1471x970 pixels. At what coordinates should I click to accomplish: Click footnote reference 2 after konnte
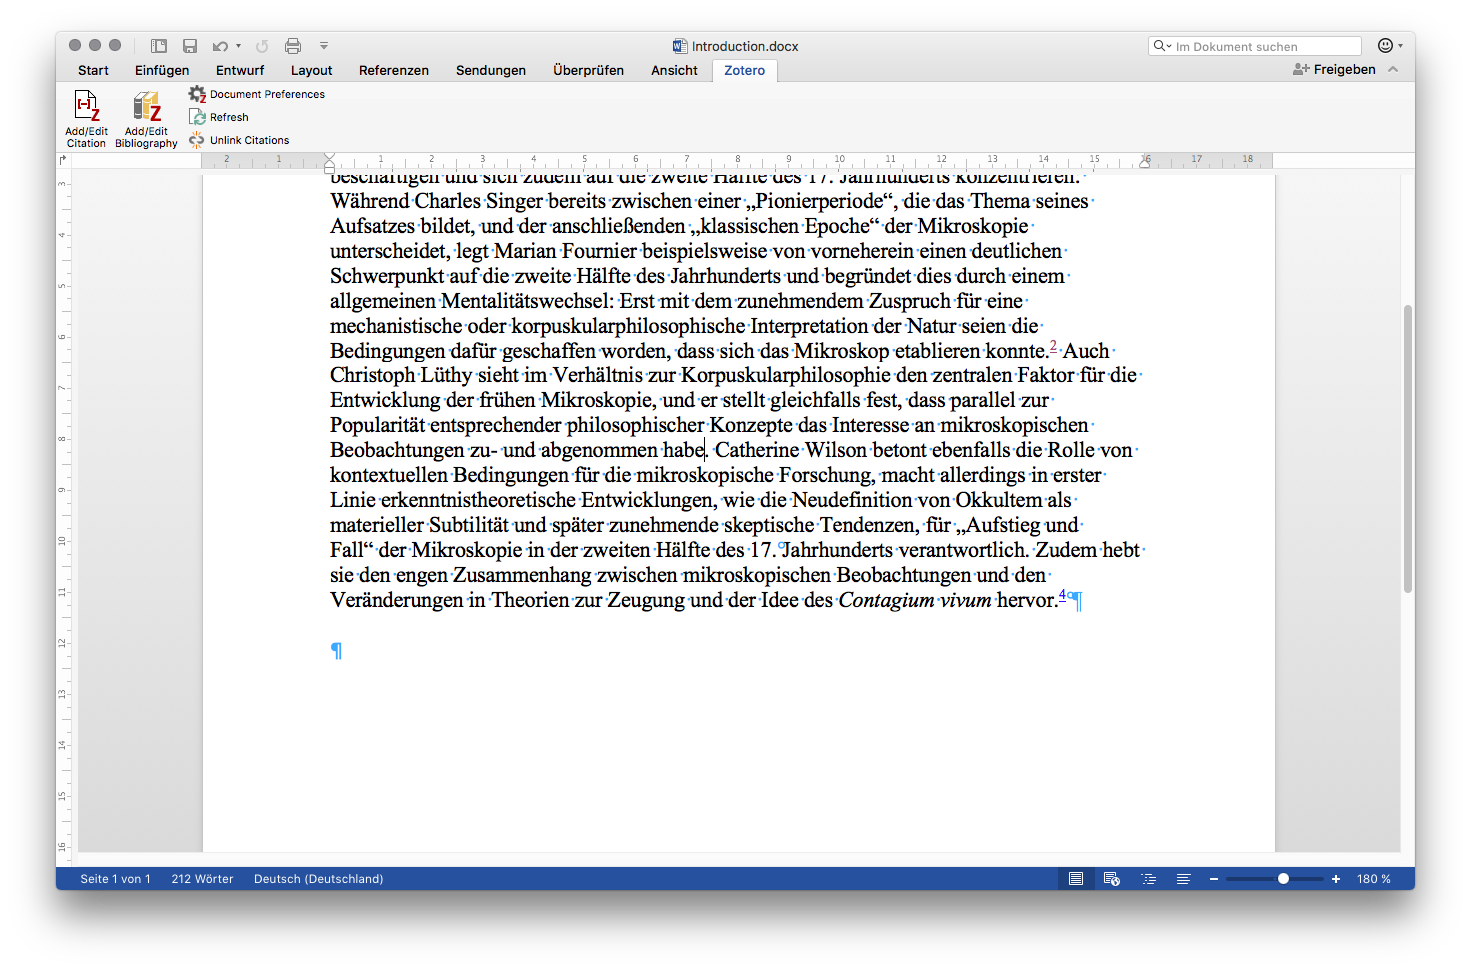1053,346
